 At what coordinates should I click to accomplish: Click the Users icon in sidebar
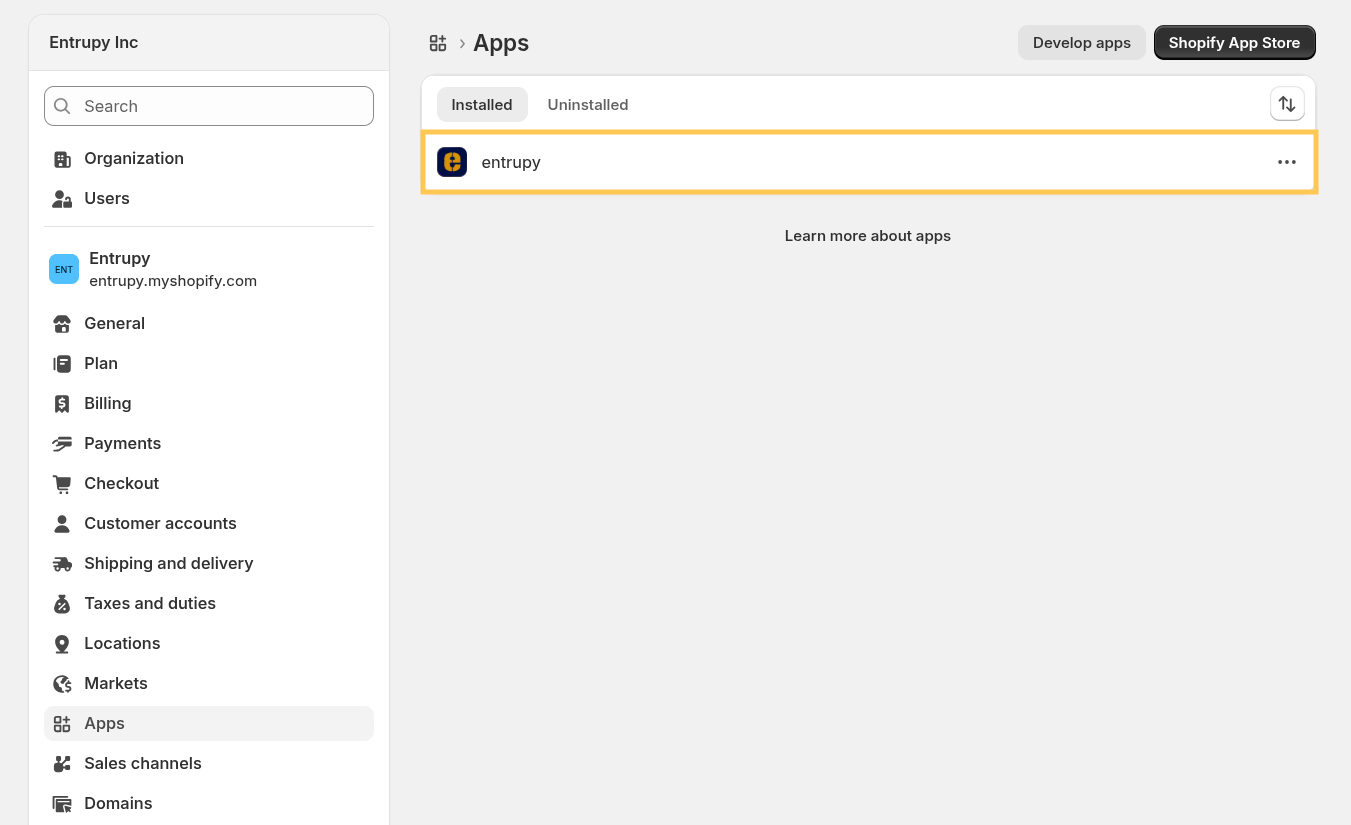coord(62,199)
